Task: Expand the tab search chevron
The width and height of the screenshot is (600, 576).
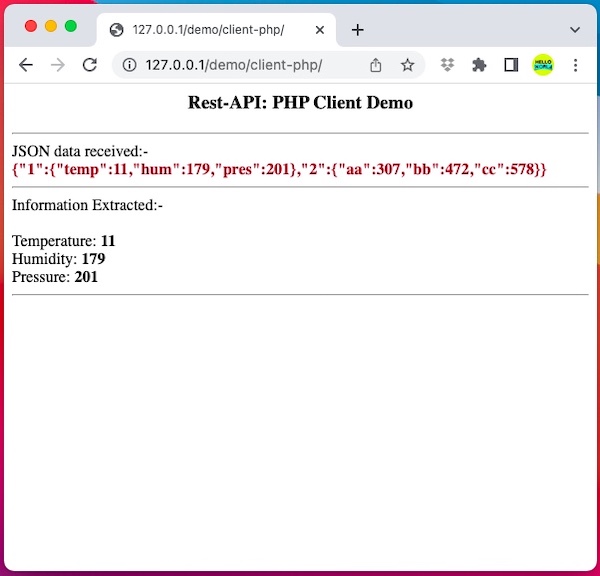Action: click(575, 30)
